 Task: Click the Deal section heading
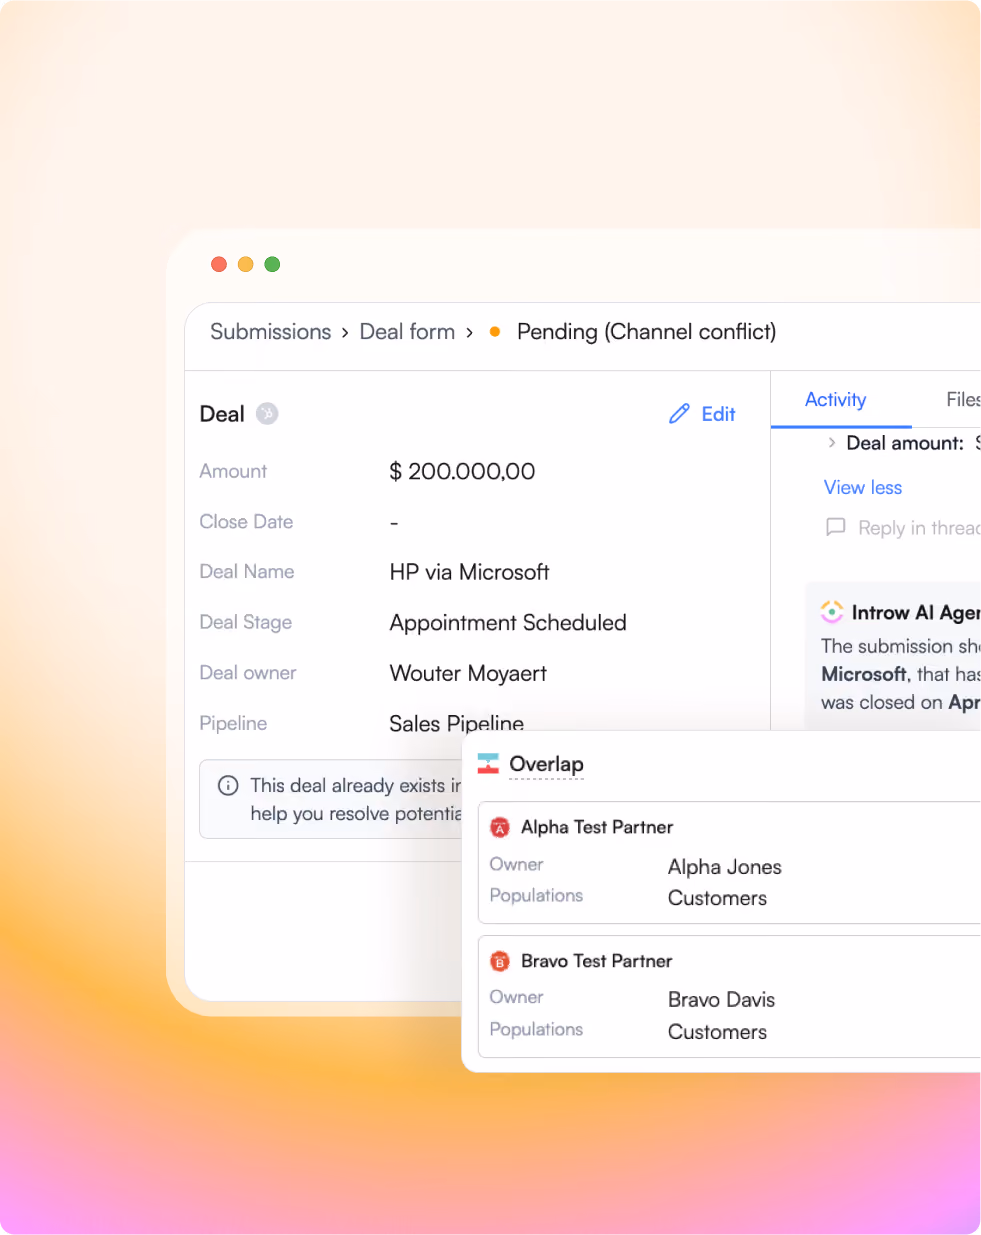coord(222,414)
